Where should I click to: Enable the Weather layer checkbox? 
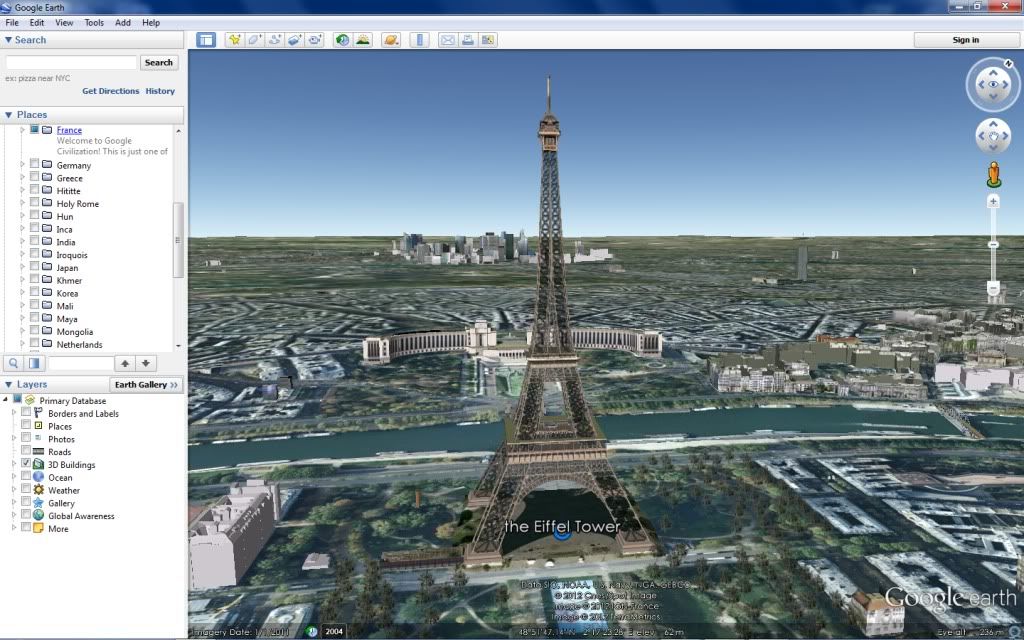coord(26,488)
